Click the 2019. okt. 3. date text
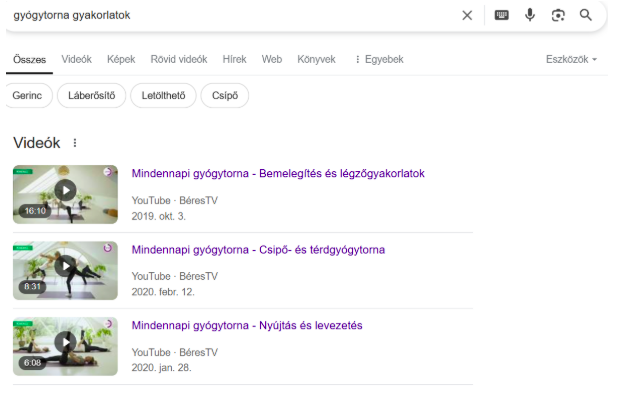The width and height of the screenshot is (618, 393). [x=158, y=216]
